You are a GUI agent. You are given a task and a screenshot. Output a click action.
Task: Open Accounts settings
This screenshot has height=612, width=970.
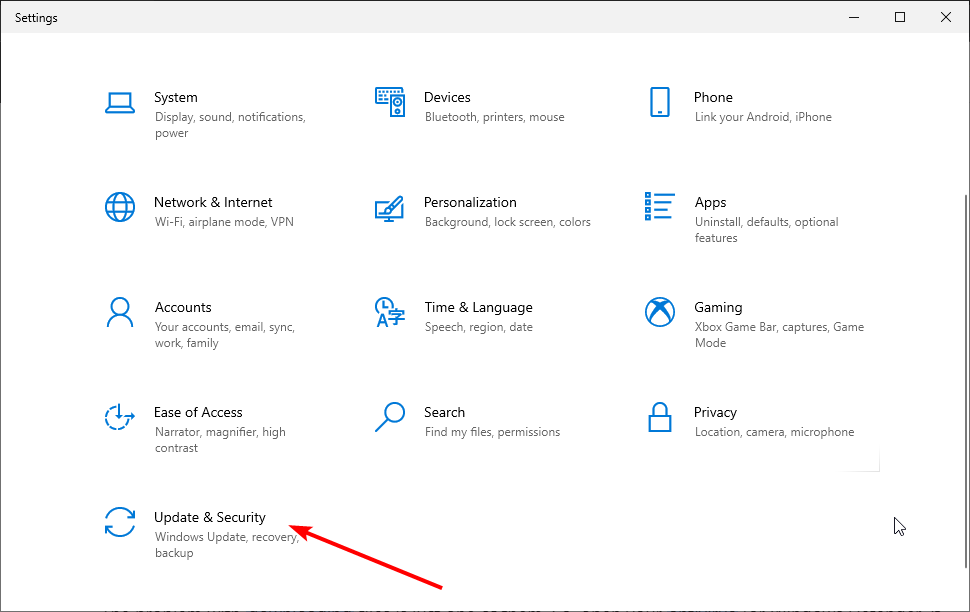click(x=183, y=307)
